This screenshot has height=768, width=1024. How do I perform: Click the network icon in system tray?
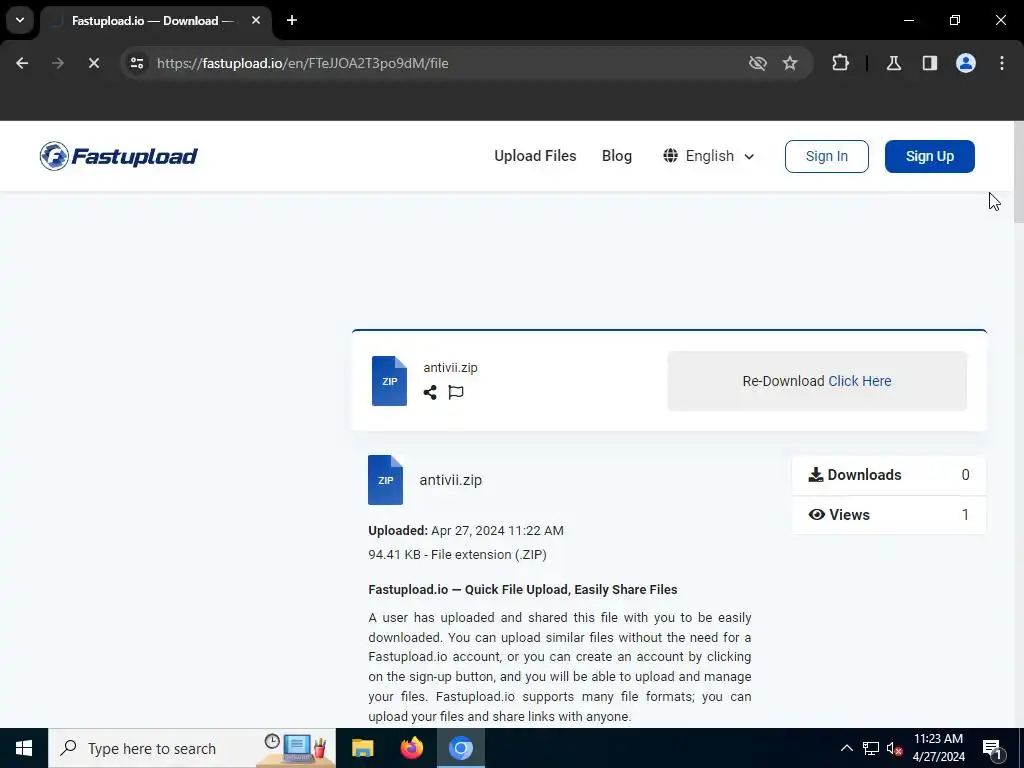point(871,748)
